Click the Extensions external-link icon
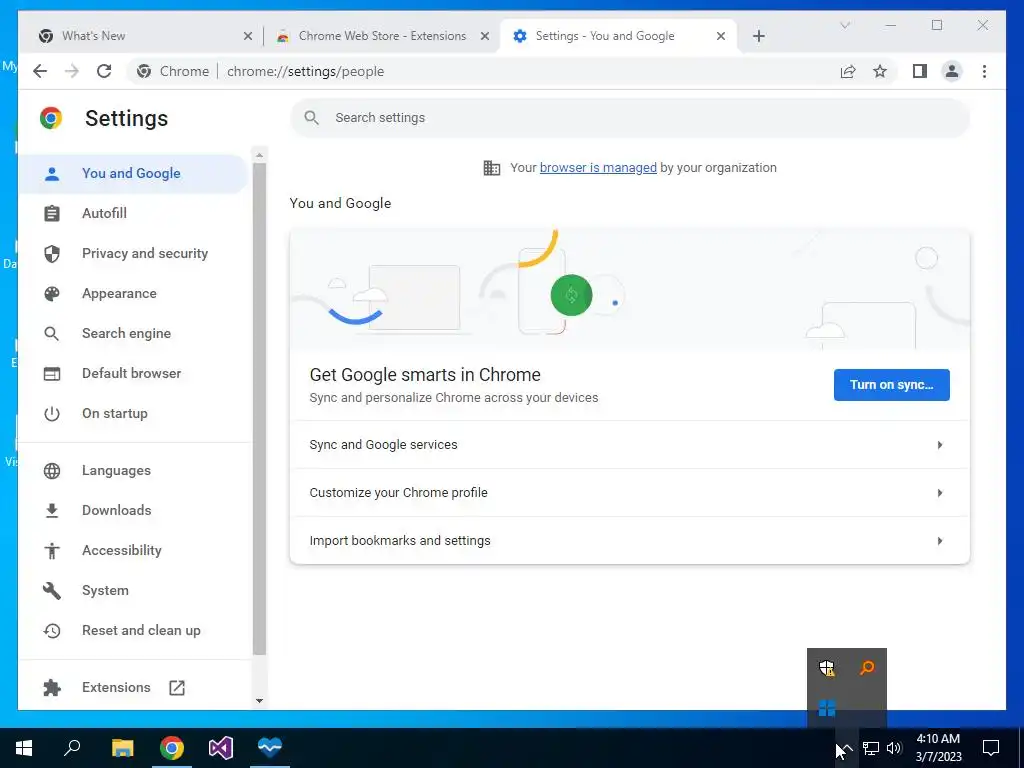The height and width of the screenshot is (768, 1024). tap(177, 687)
